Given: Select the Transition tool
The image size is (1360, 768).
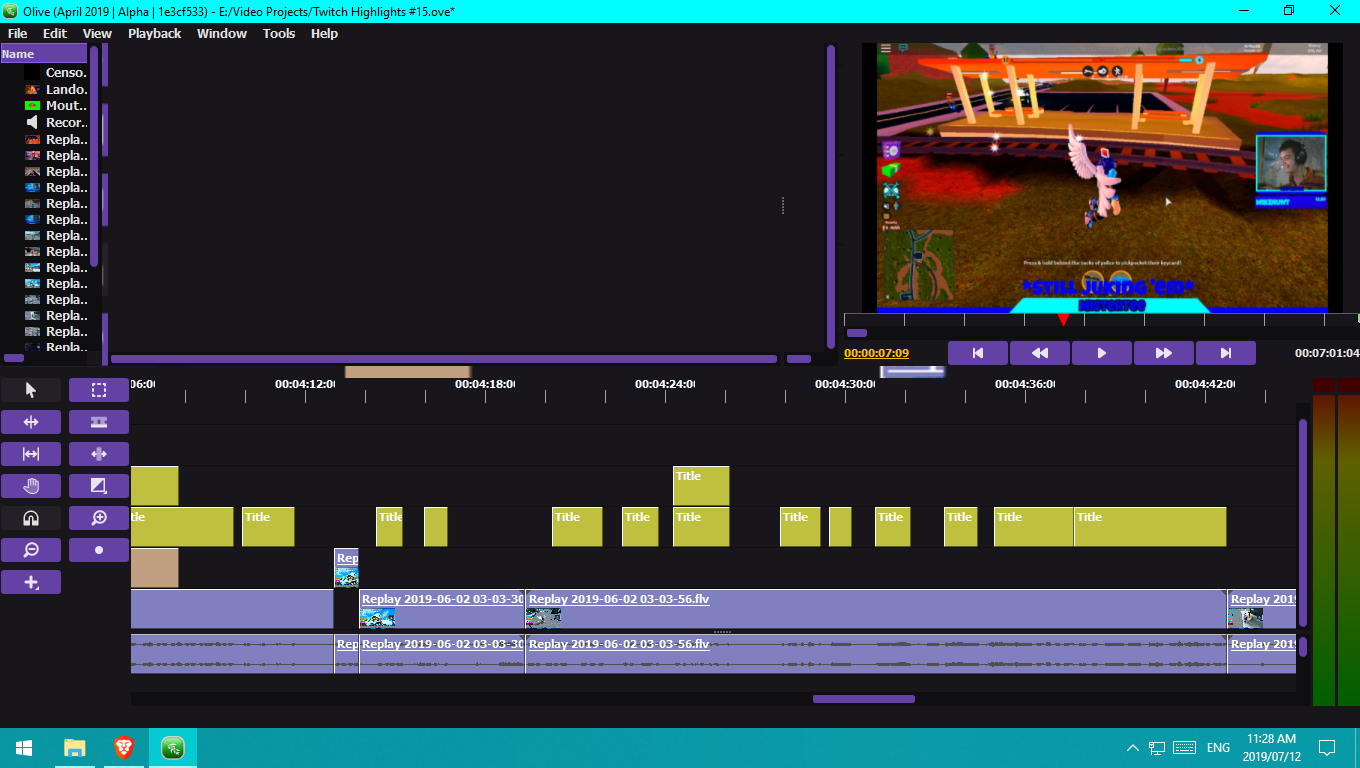Looking at the screenshot, I should (99, 486).
